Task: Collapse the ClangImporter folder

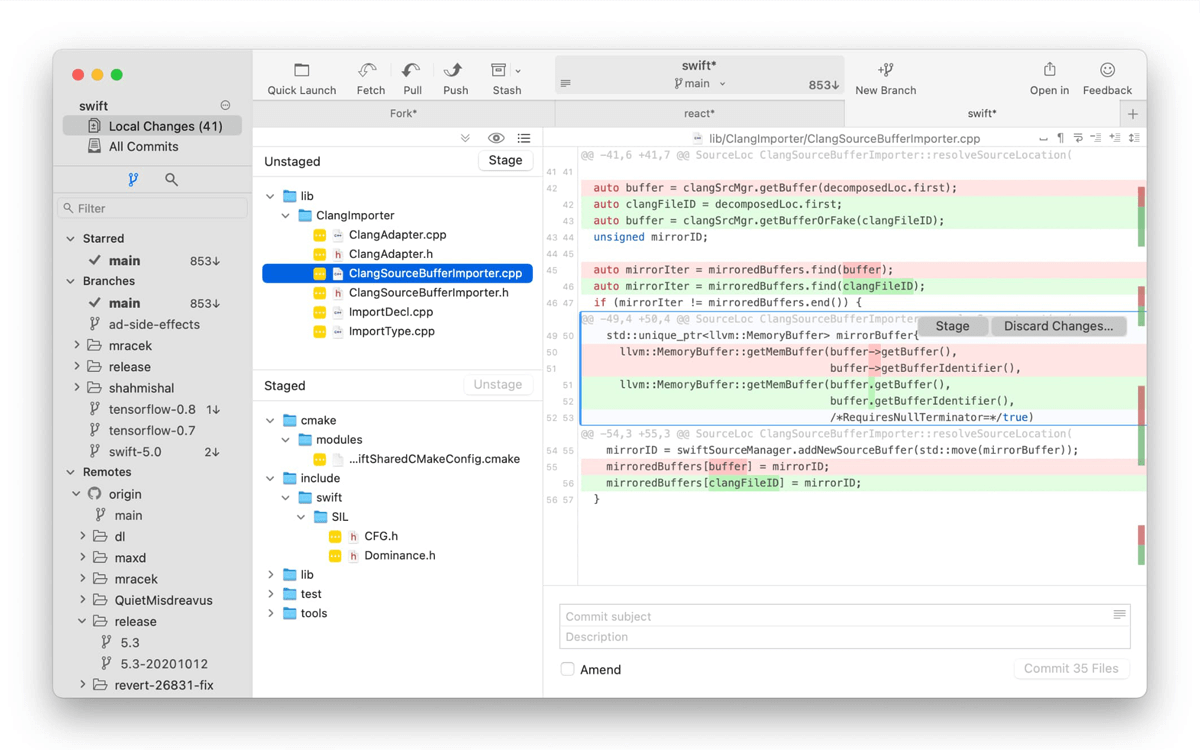Action: tap(286, 216)
